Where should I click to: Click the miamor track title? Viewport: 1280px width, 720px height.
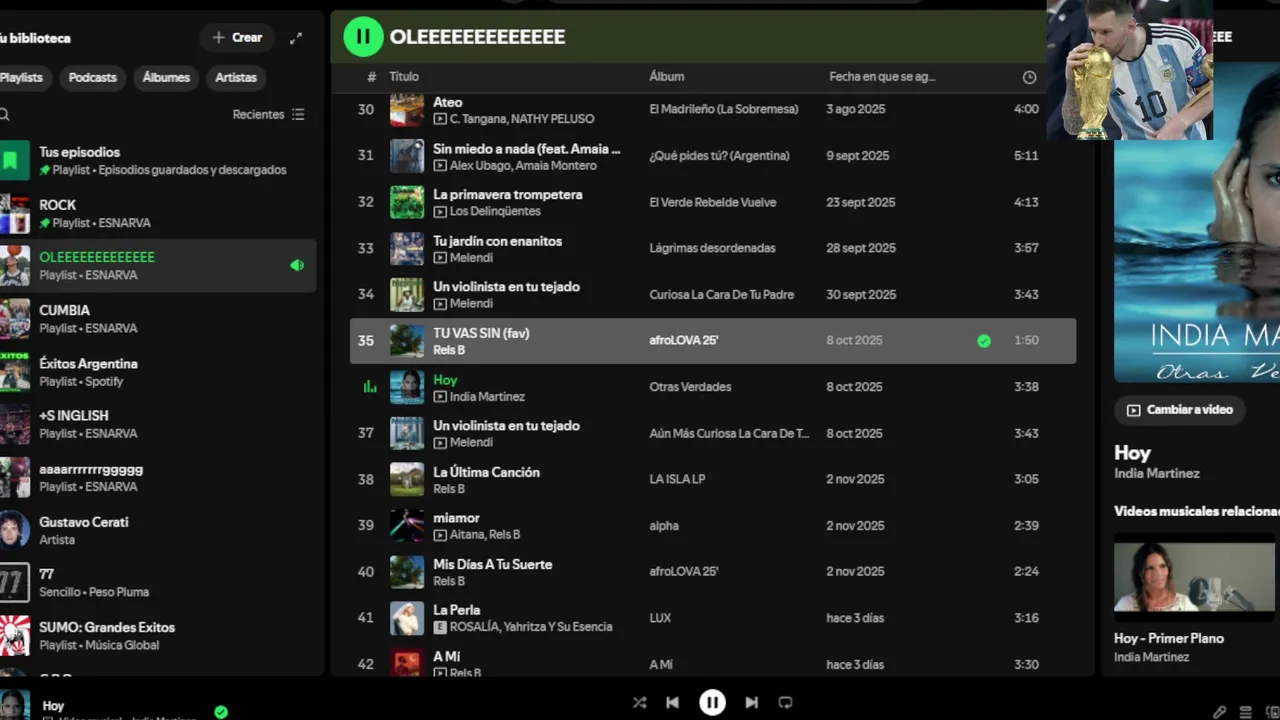coord(456,518)
